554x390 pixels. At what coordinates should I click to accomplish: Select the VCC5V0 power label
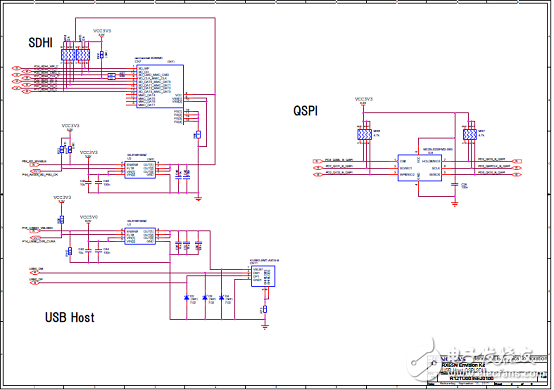[89, 217]
